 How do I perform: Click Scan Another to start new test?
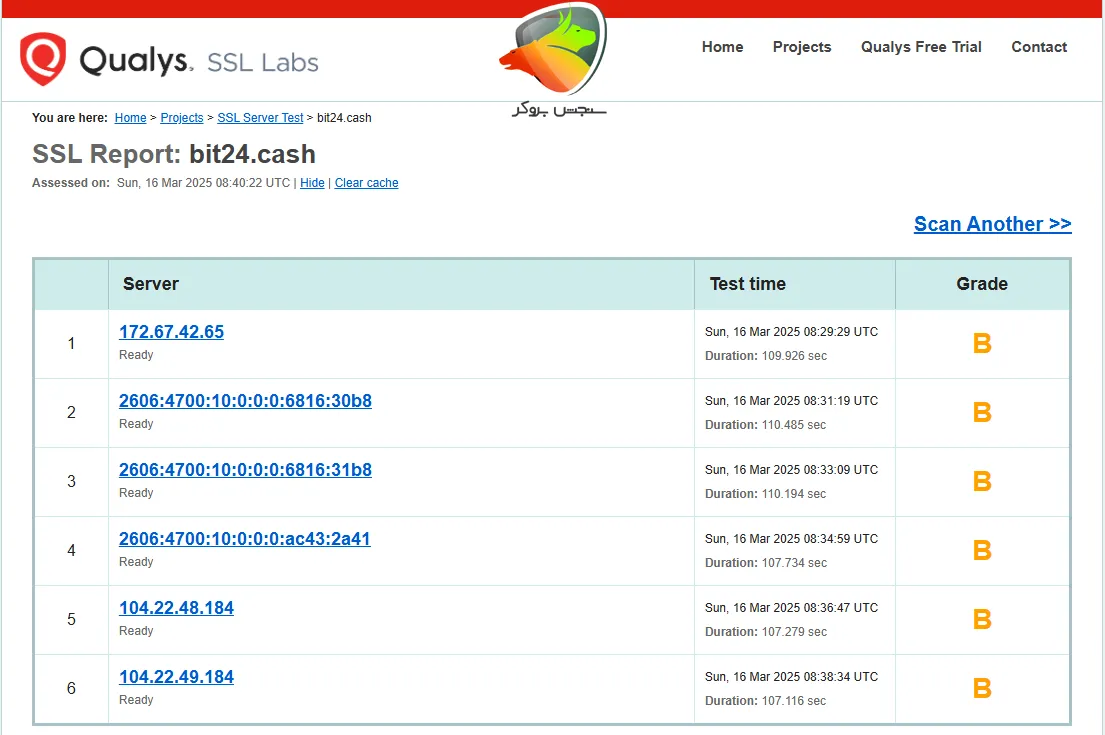point(991,224)
